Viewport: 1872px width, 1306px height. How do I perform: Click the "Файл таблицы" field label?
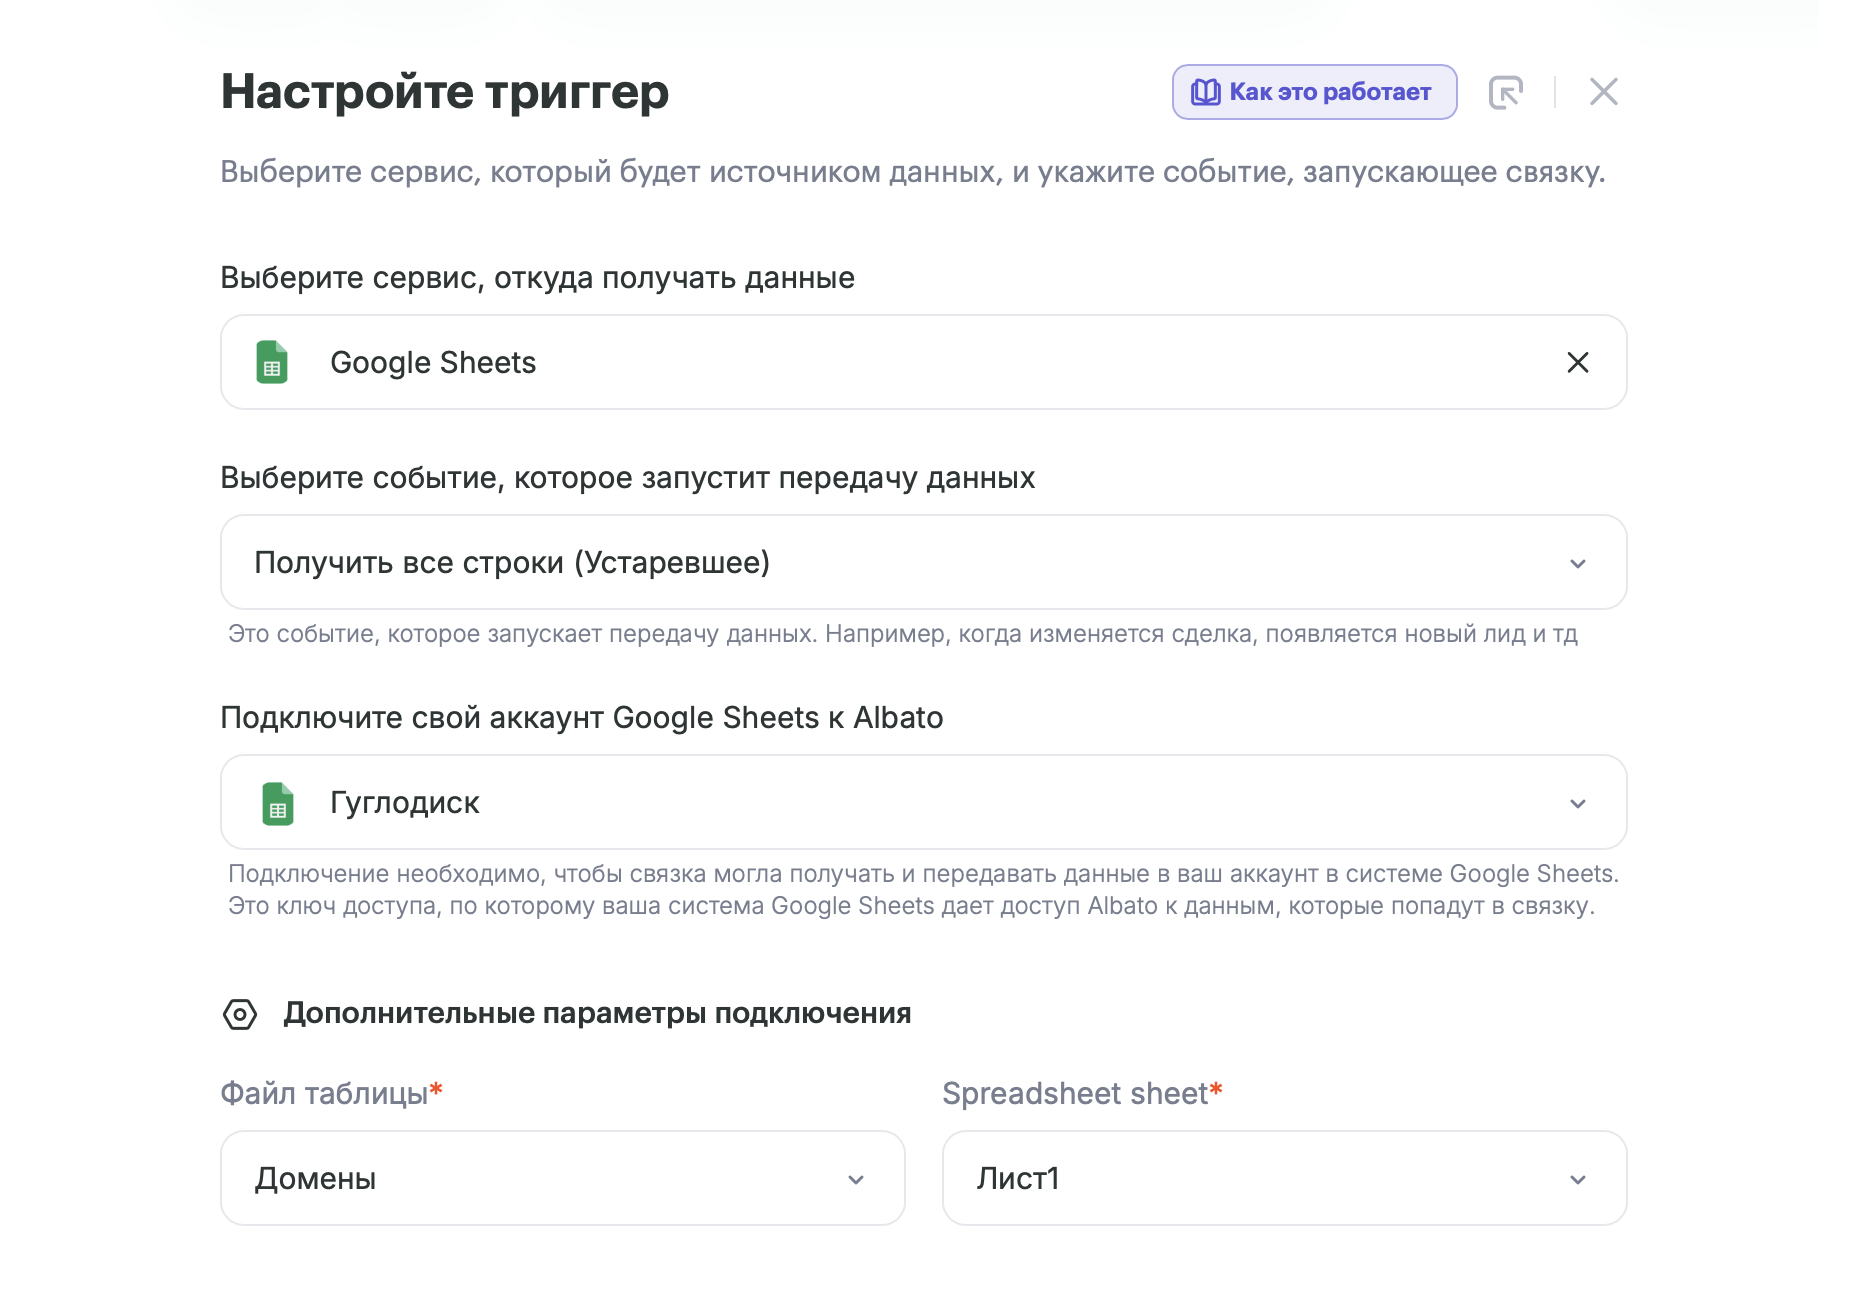click(324, 1094)
